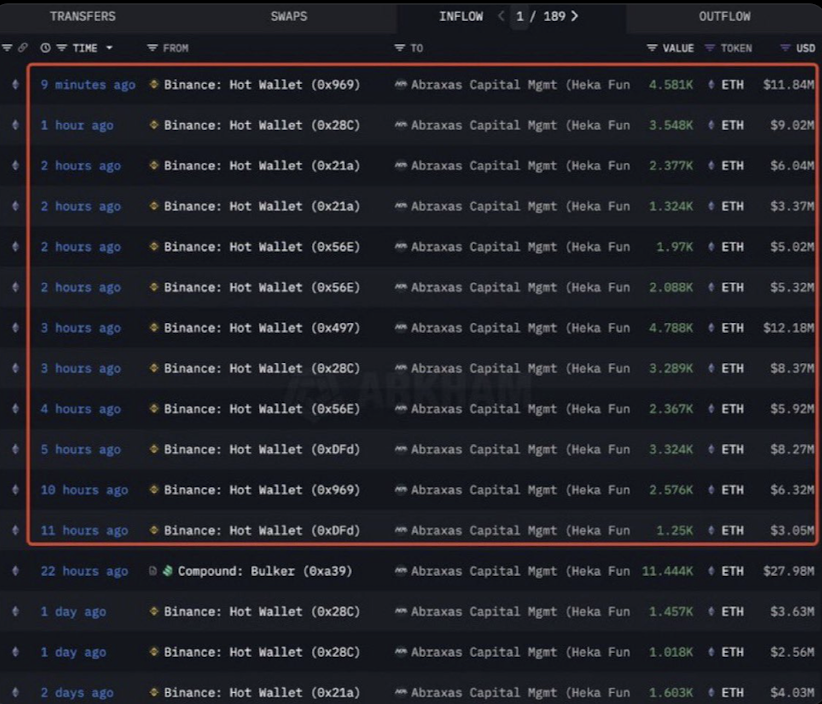Open the TO column filter icon
822x704 pixels.
399,48
